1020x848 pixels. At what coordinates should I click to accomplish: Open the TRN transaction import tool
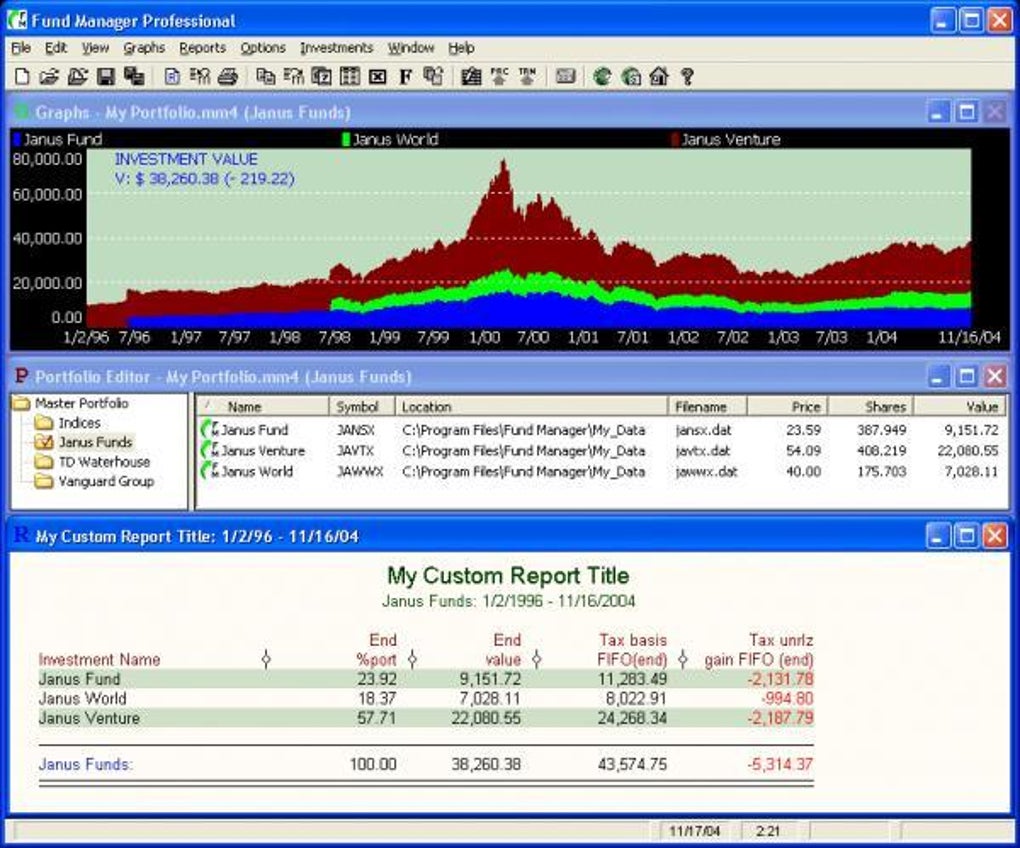tap(527, 75)
